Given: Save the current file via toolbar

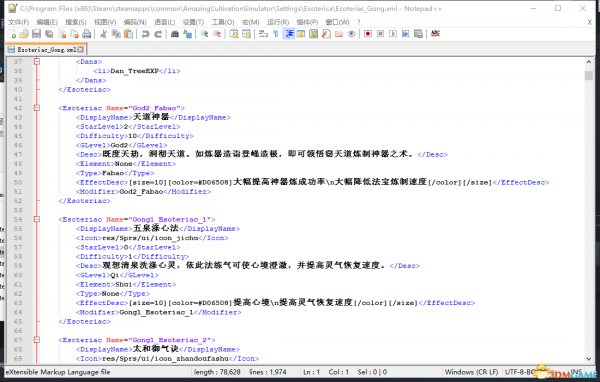Looking at the screenshot, I should pos(36,34).
